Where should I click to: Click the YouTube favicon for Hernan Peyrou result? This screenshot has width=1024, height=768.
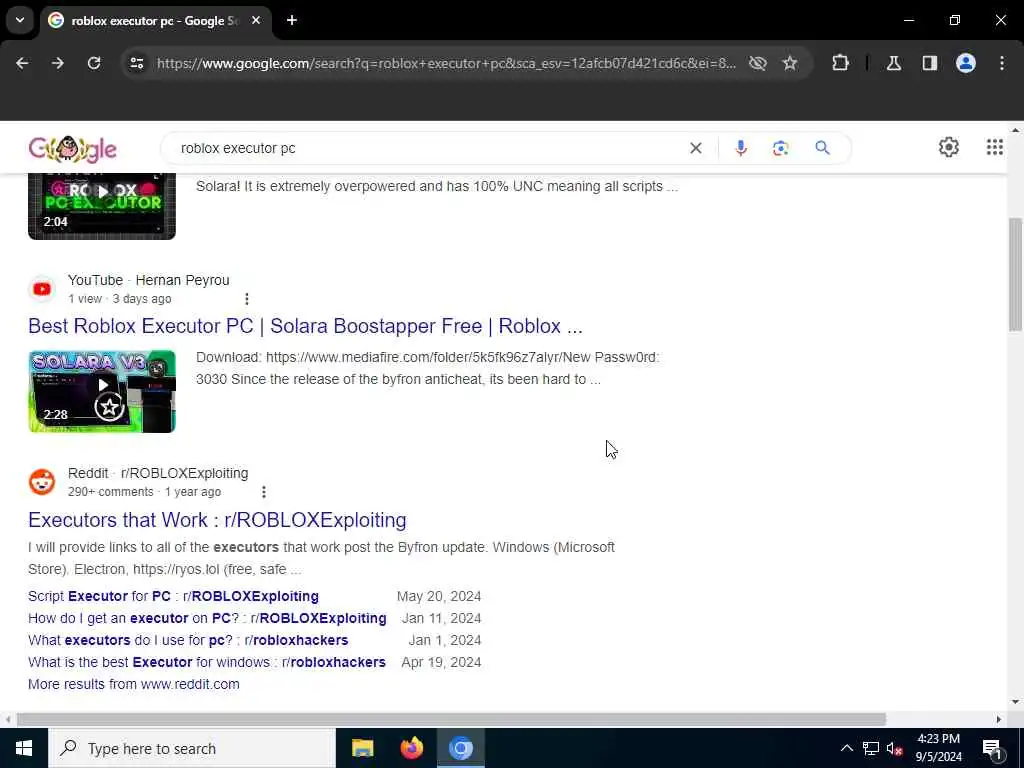(42, 289)
